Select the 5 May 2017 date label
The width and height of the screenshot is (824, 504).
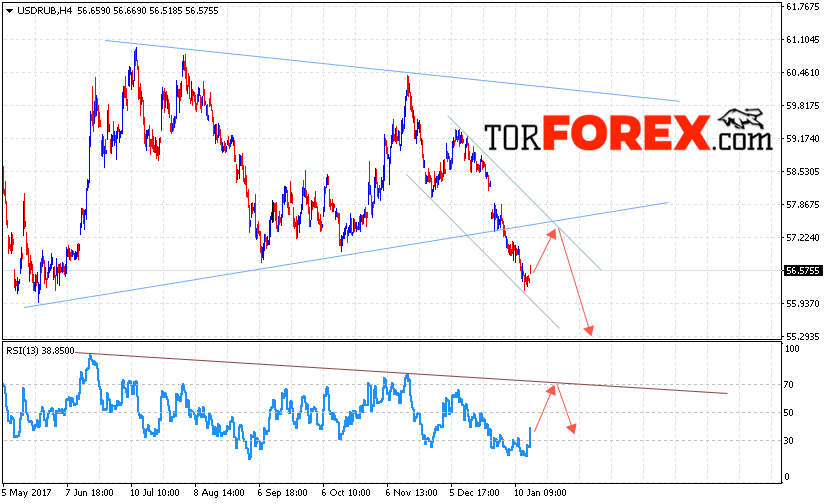point(26,493)
